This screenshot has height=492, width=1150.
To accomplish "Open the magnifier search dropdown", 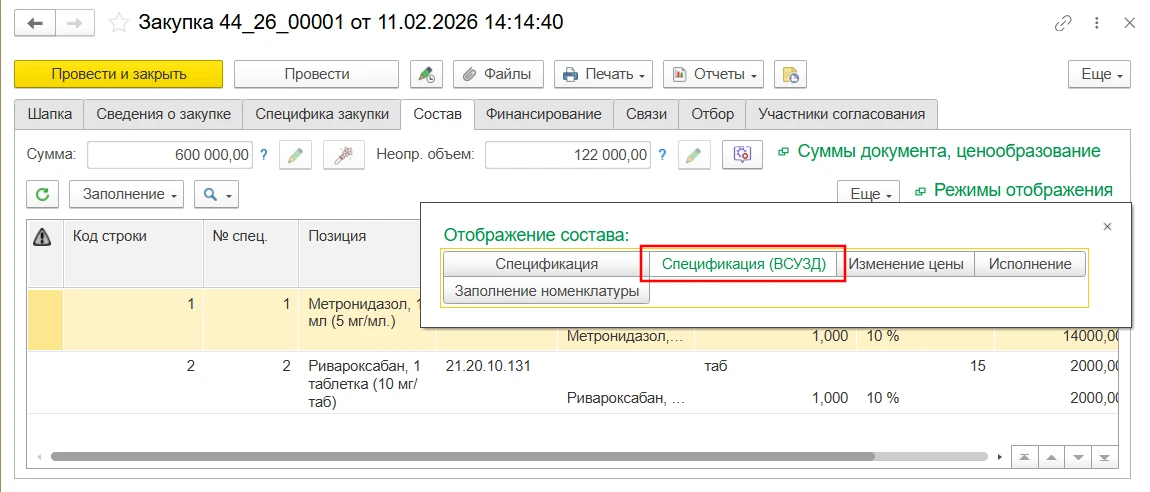I will (216, 194).
